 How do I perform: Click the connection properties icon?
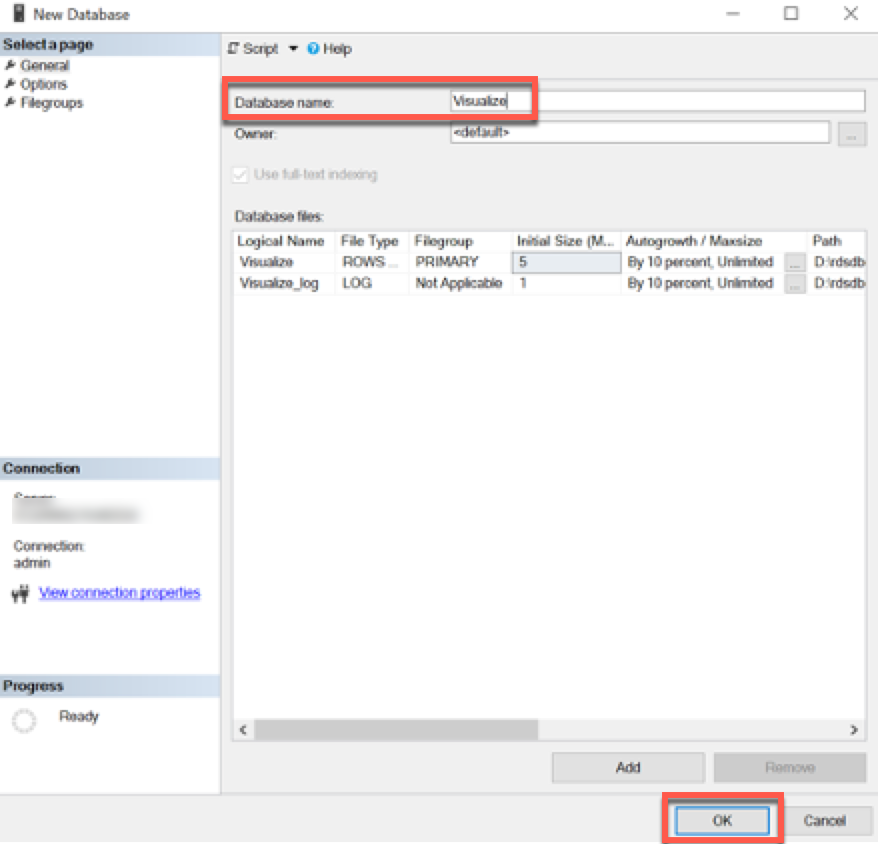point(20,595)
